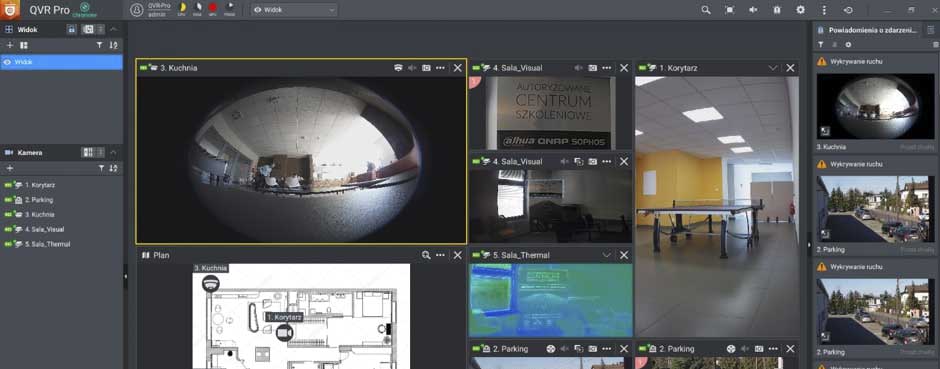Open fisheye dewarp mode on 3. Kuchnia
Screen dimensions: 940x369
point(398,68)
